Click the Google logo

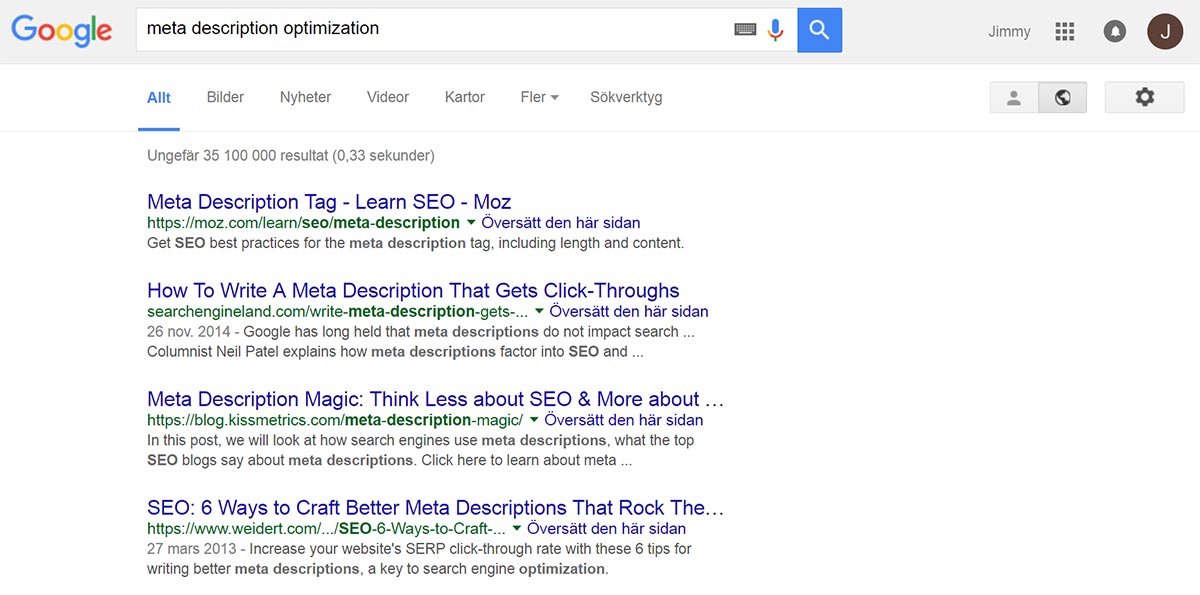[x=61, y=30]
